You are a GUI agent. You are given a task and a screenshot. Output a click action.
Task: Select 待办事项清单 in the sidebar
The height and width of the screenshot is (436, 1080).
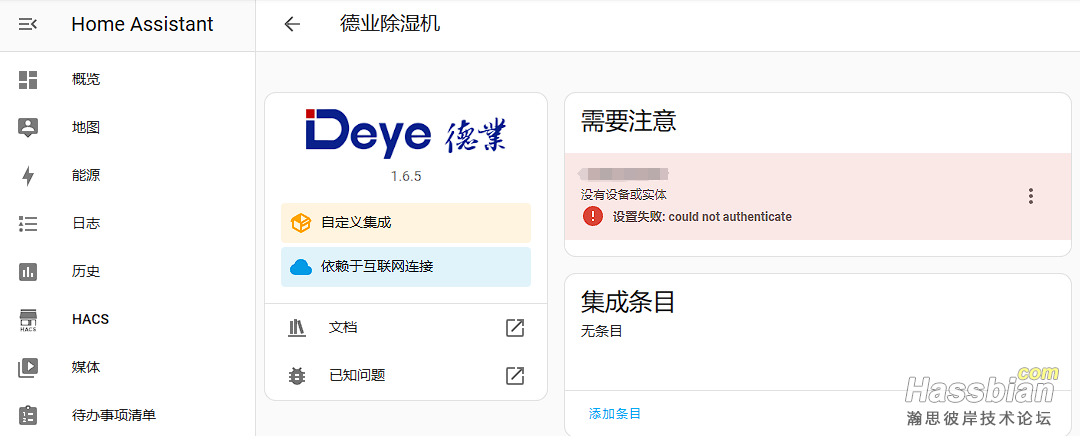[x=127, y=415]
